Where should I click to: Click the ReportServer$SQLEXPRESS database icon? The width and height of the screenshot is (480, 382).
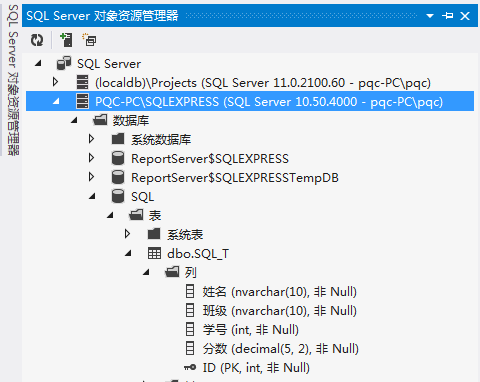point(118,159)
